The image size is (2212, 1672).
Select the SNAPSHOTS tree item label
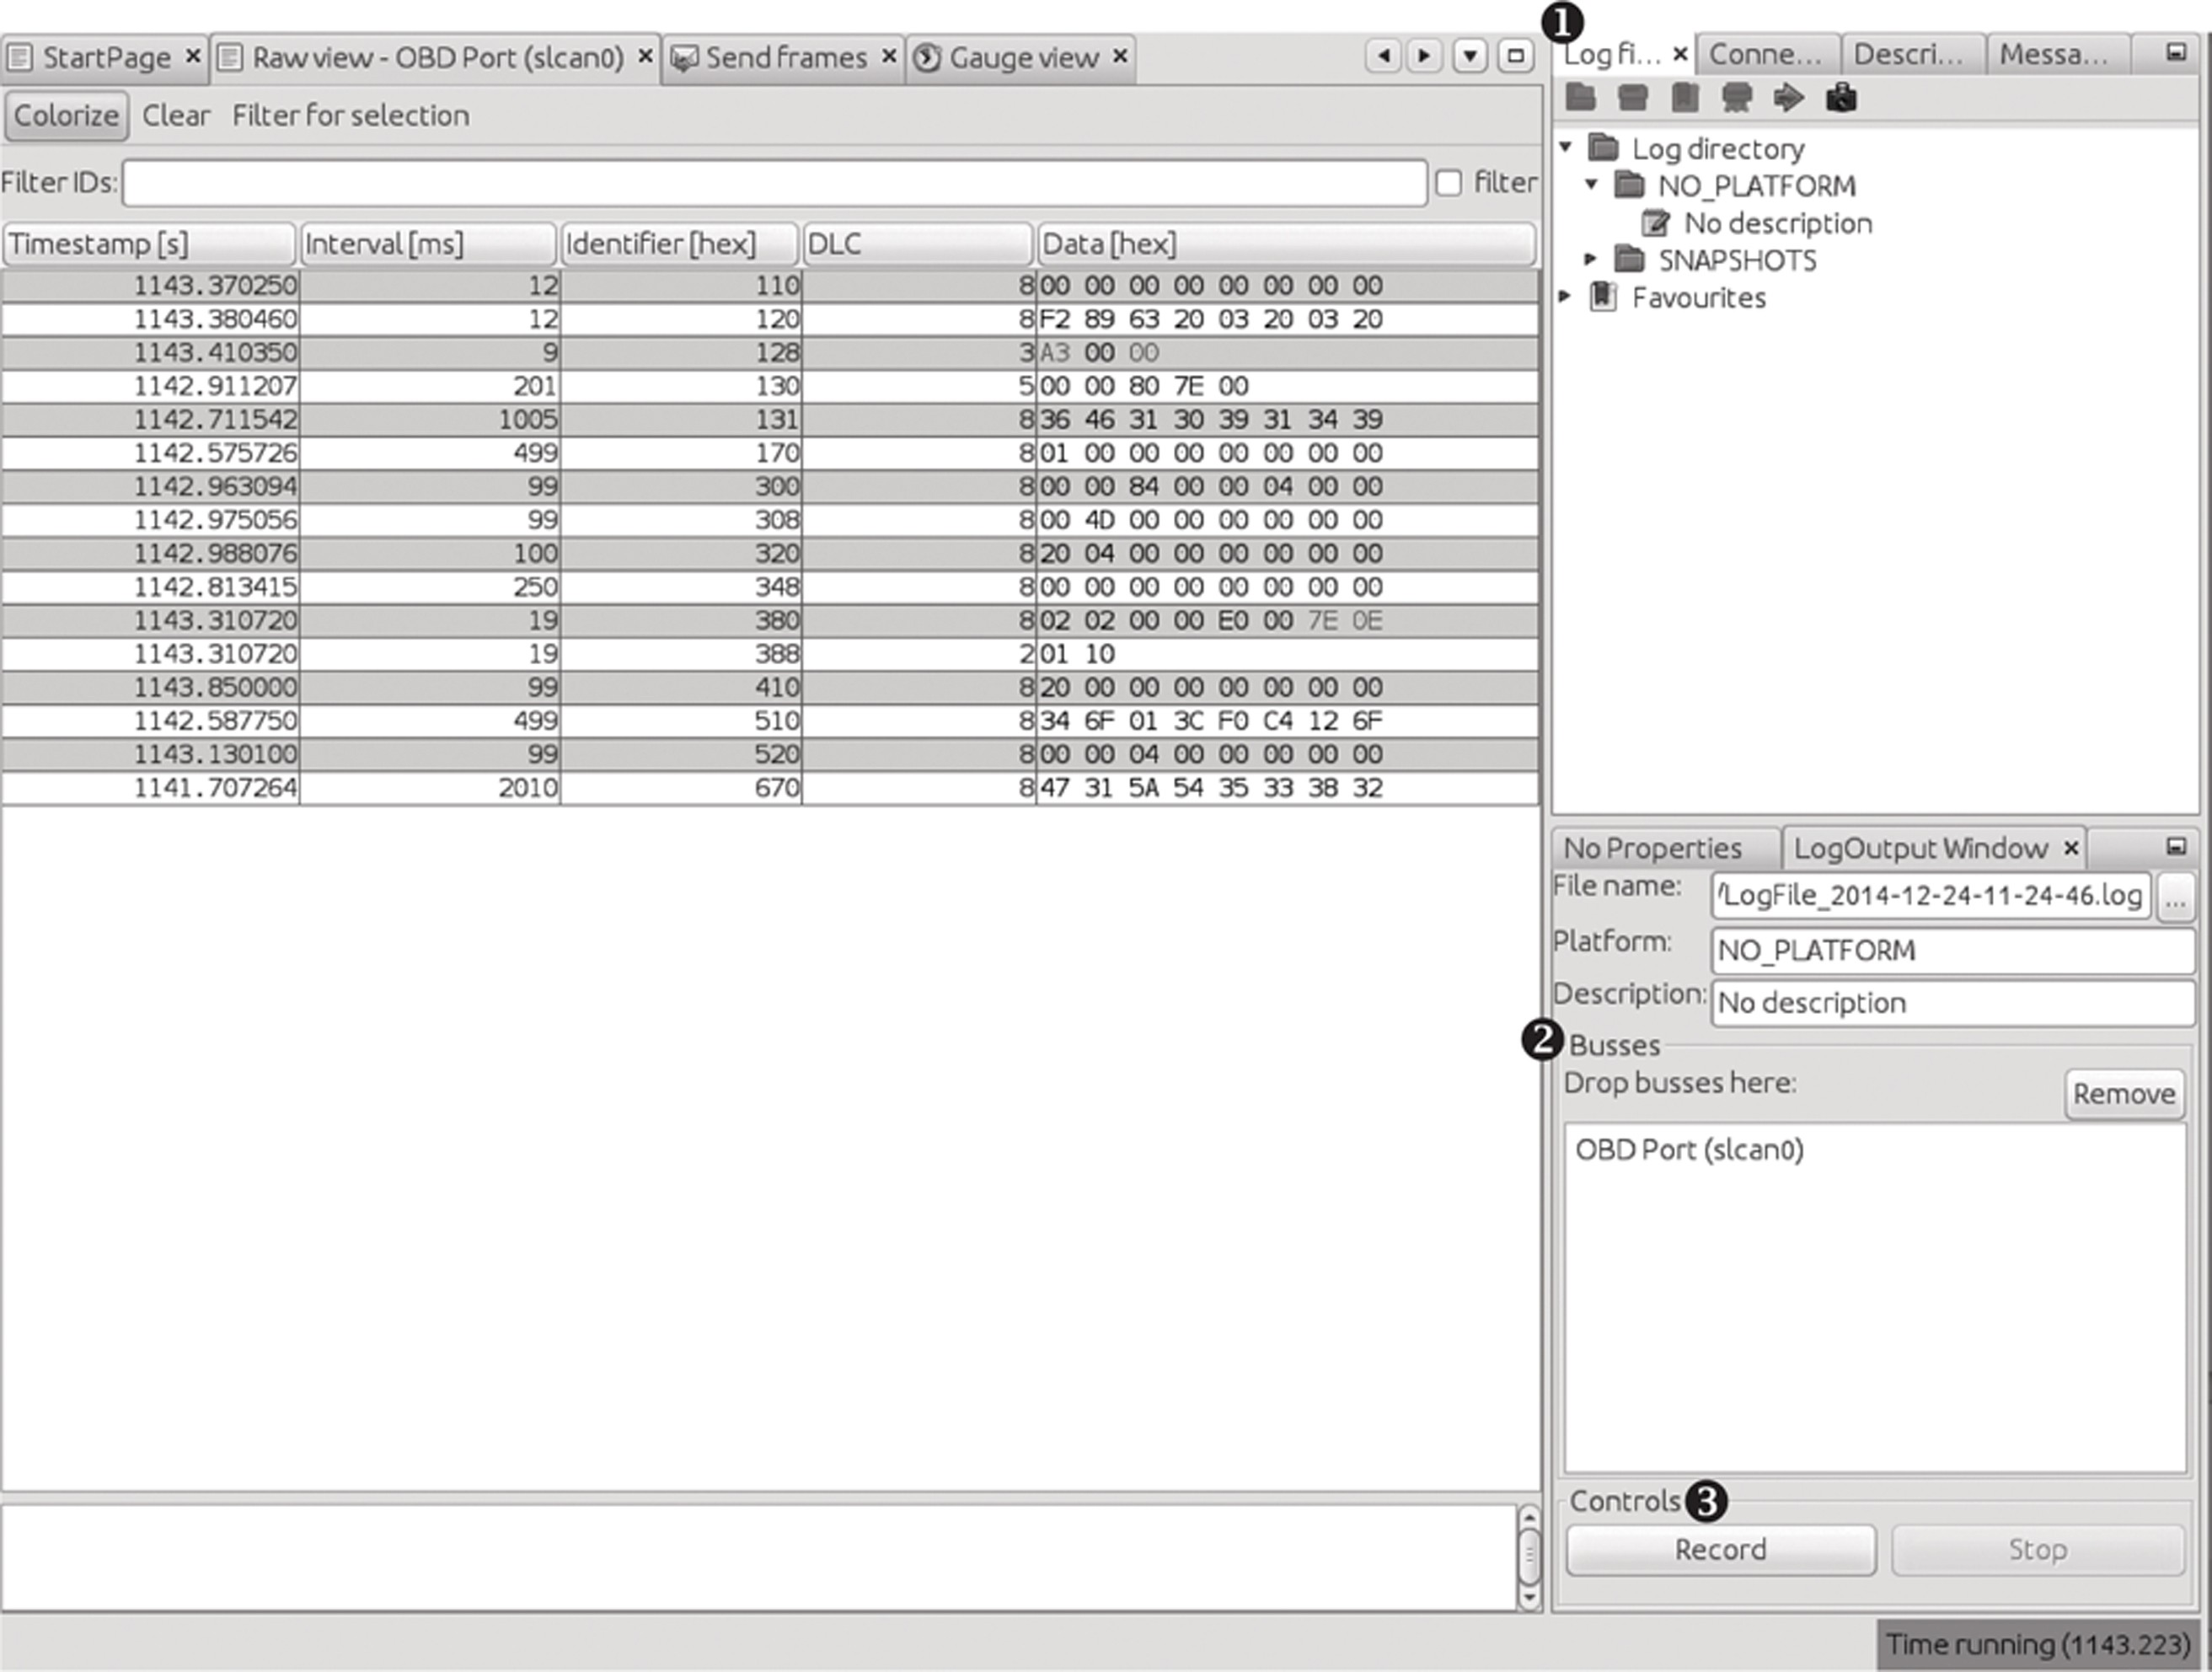tap(1738, 260)
